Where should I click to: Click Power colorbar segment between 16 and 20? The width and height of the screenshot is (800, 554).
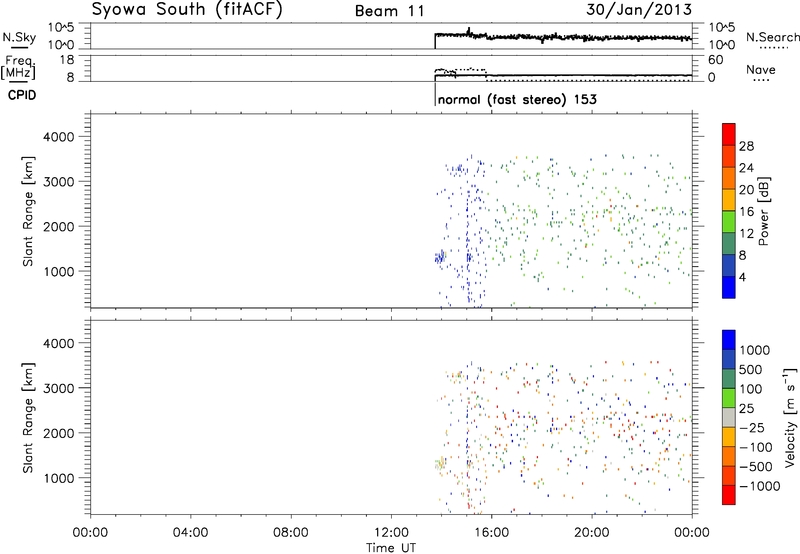point(729,200)
